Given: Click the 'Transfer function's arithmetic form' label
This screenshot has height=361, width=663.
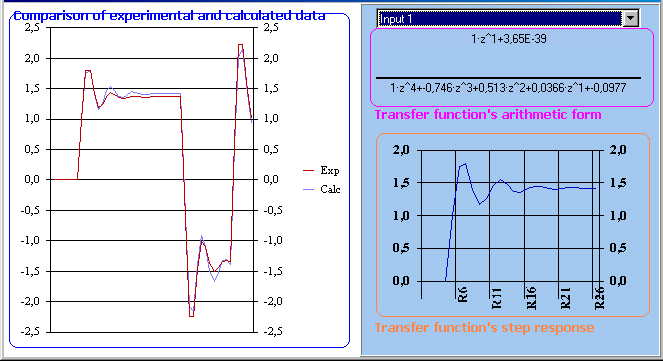Looking at the screenshot, I should (x=488, y=115).
